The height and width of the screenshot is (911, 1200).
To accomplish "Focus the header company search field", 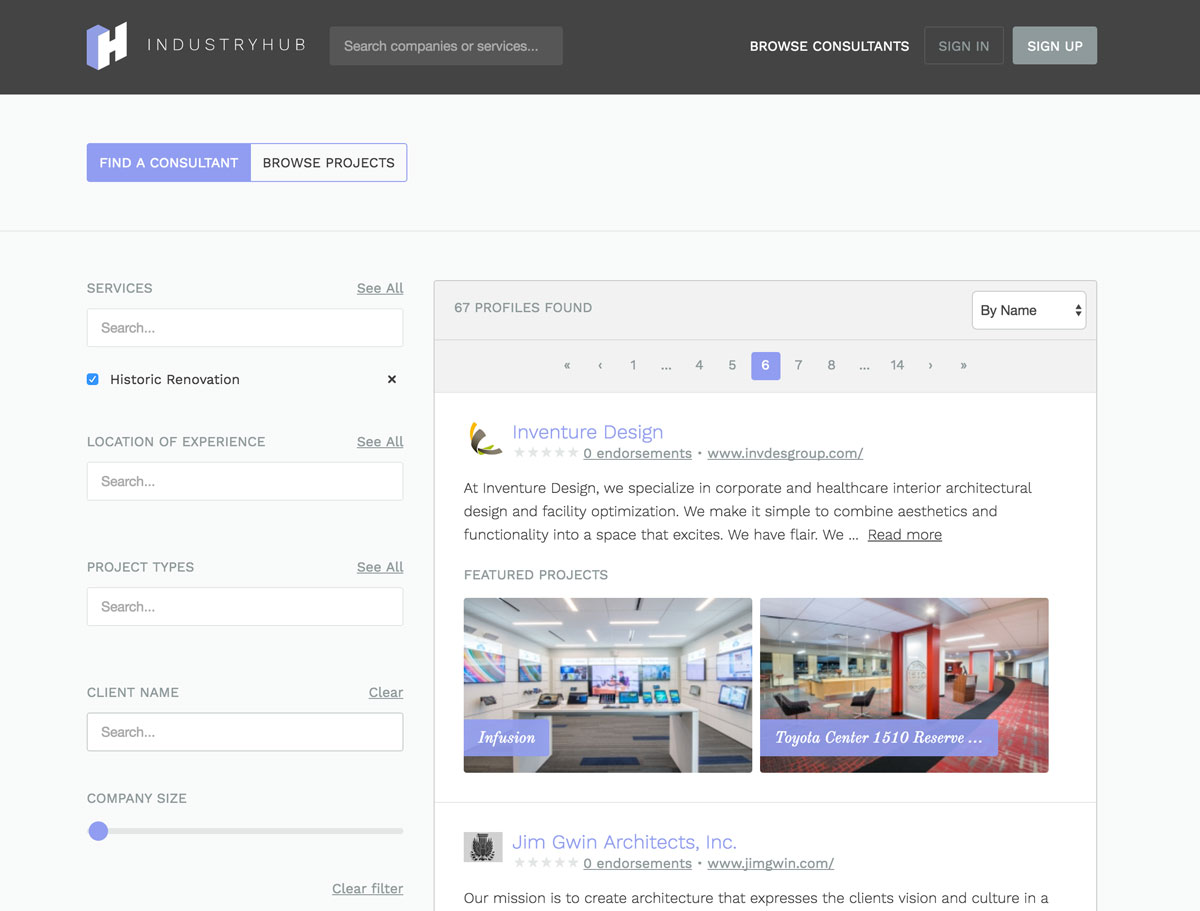I will coord(446,46).
